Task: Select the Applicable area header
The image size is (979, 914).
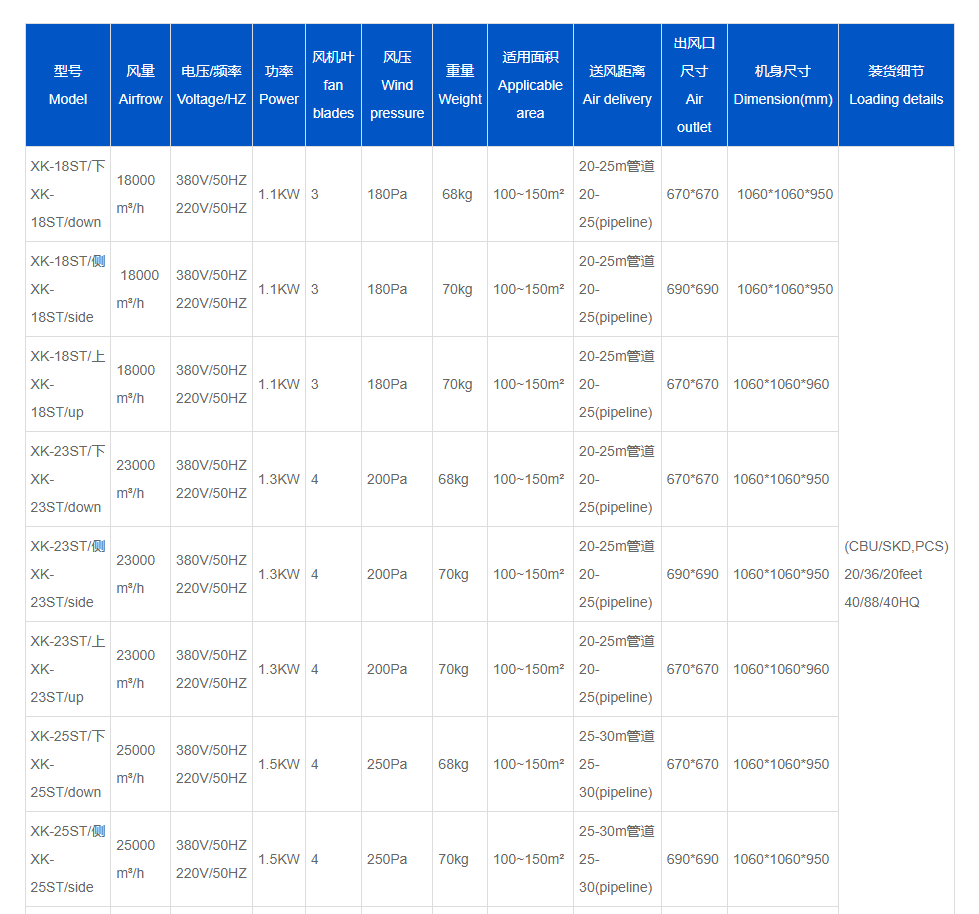Action: [530, 85]
